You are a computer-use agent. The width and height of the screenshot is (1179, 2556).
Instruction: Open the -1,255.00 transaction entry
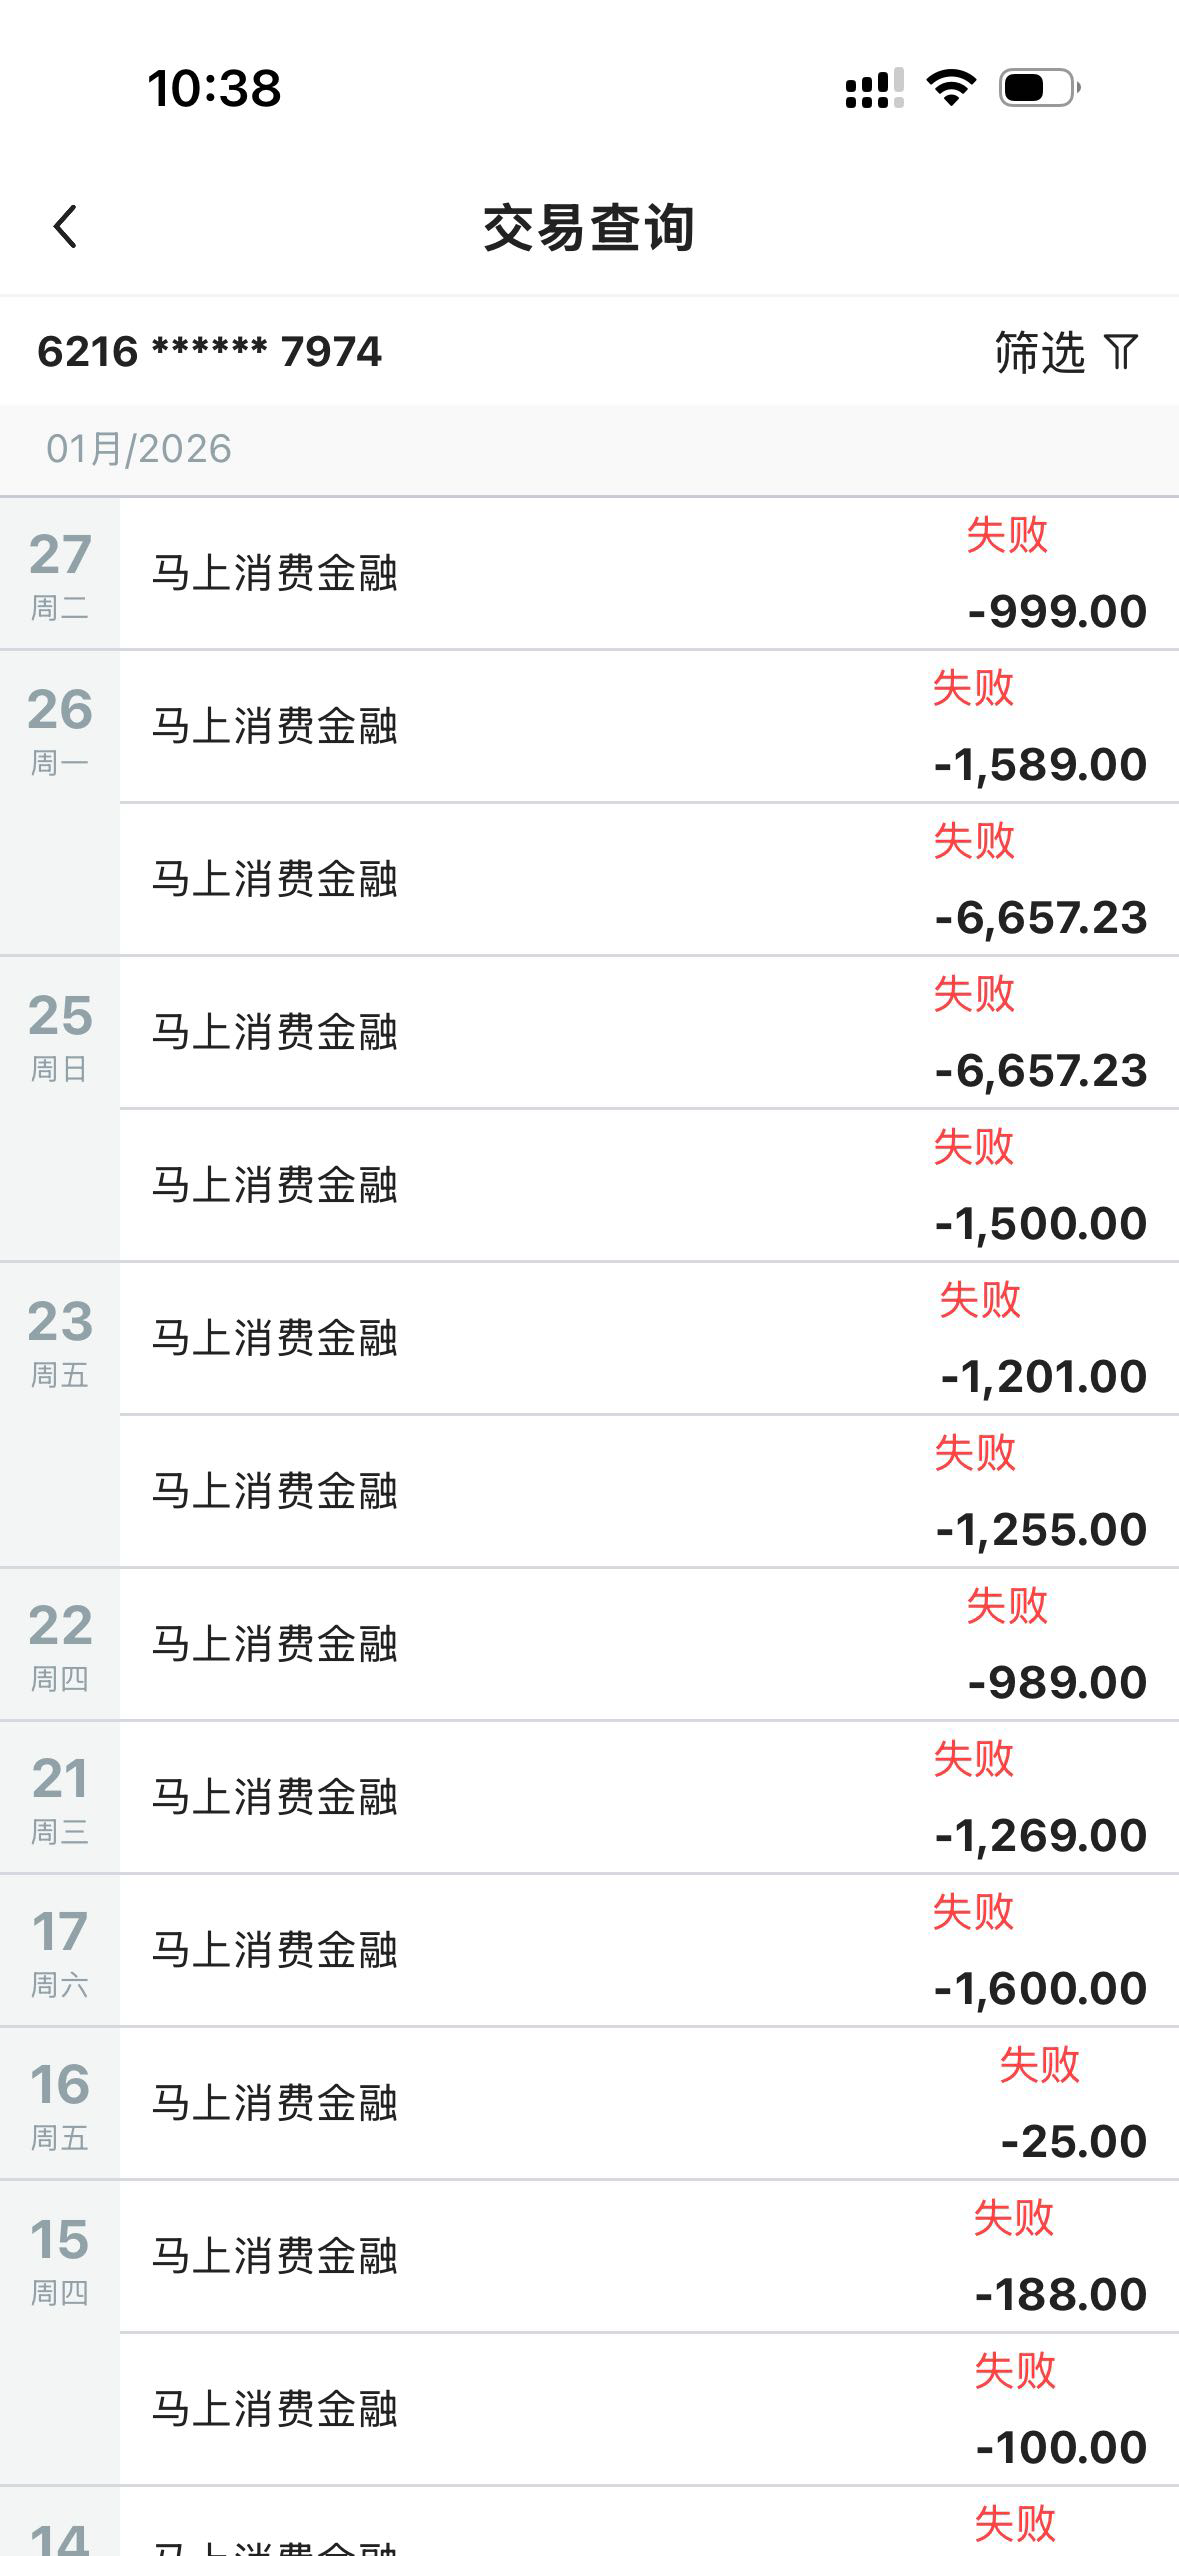pyautogui.click(x=648, y=1492)
